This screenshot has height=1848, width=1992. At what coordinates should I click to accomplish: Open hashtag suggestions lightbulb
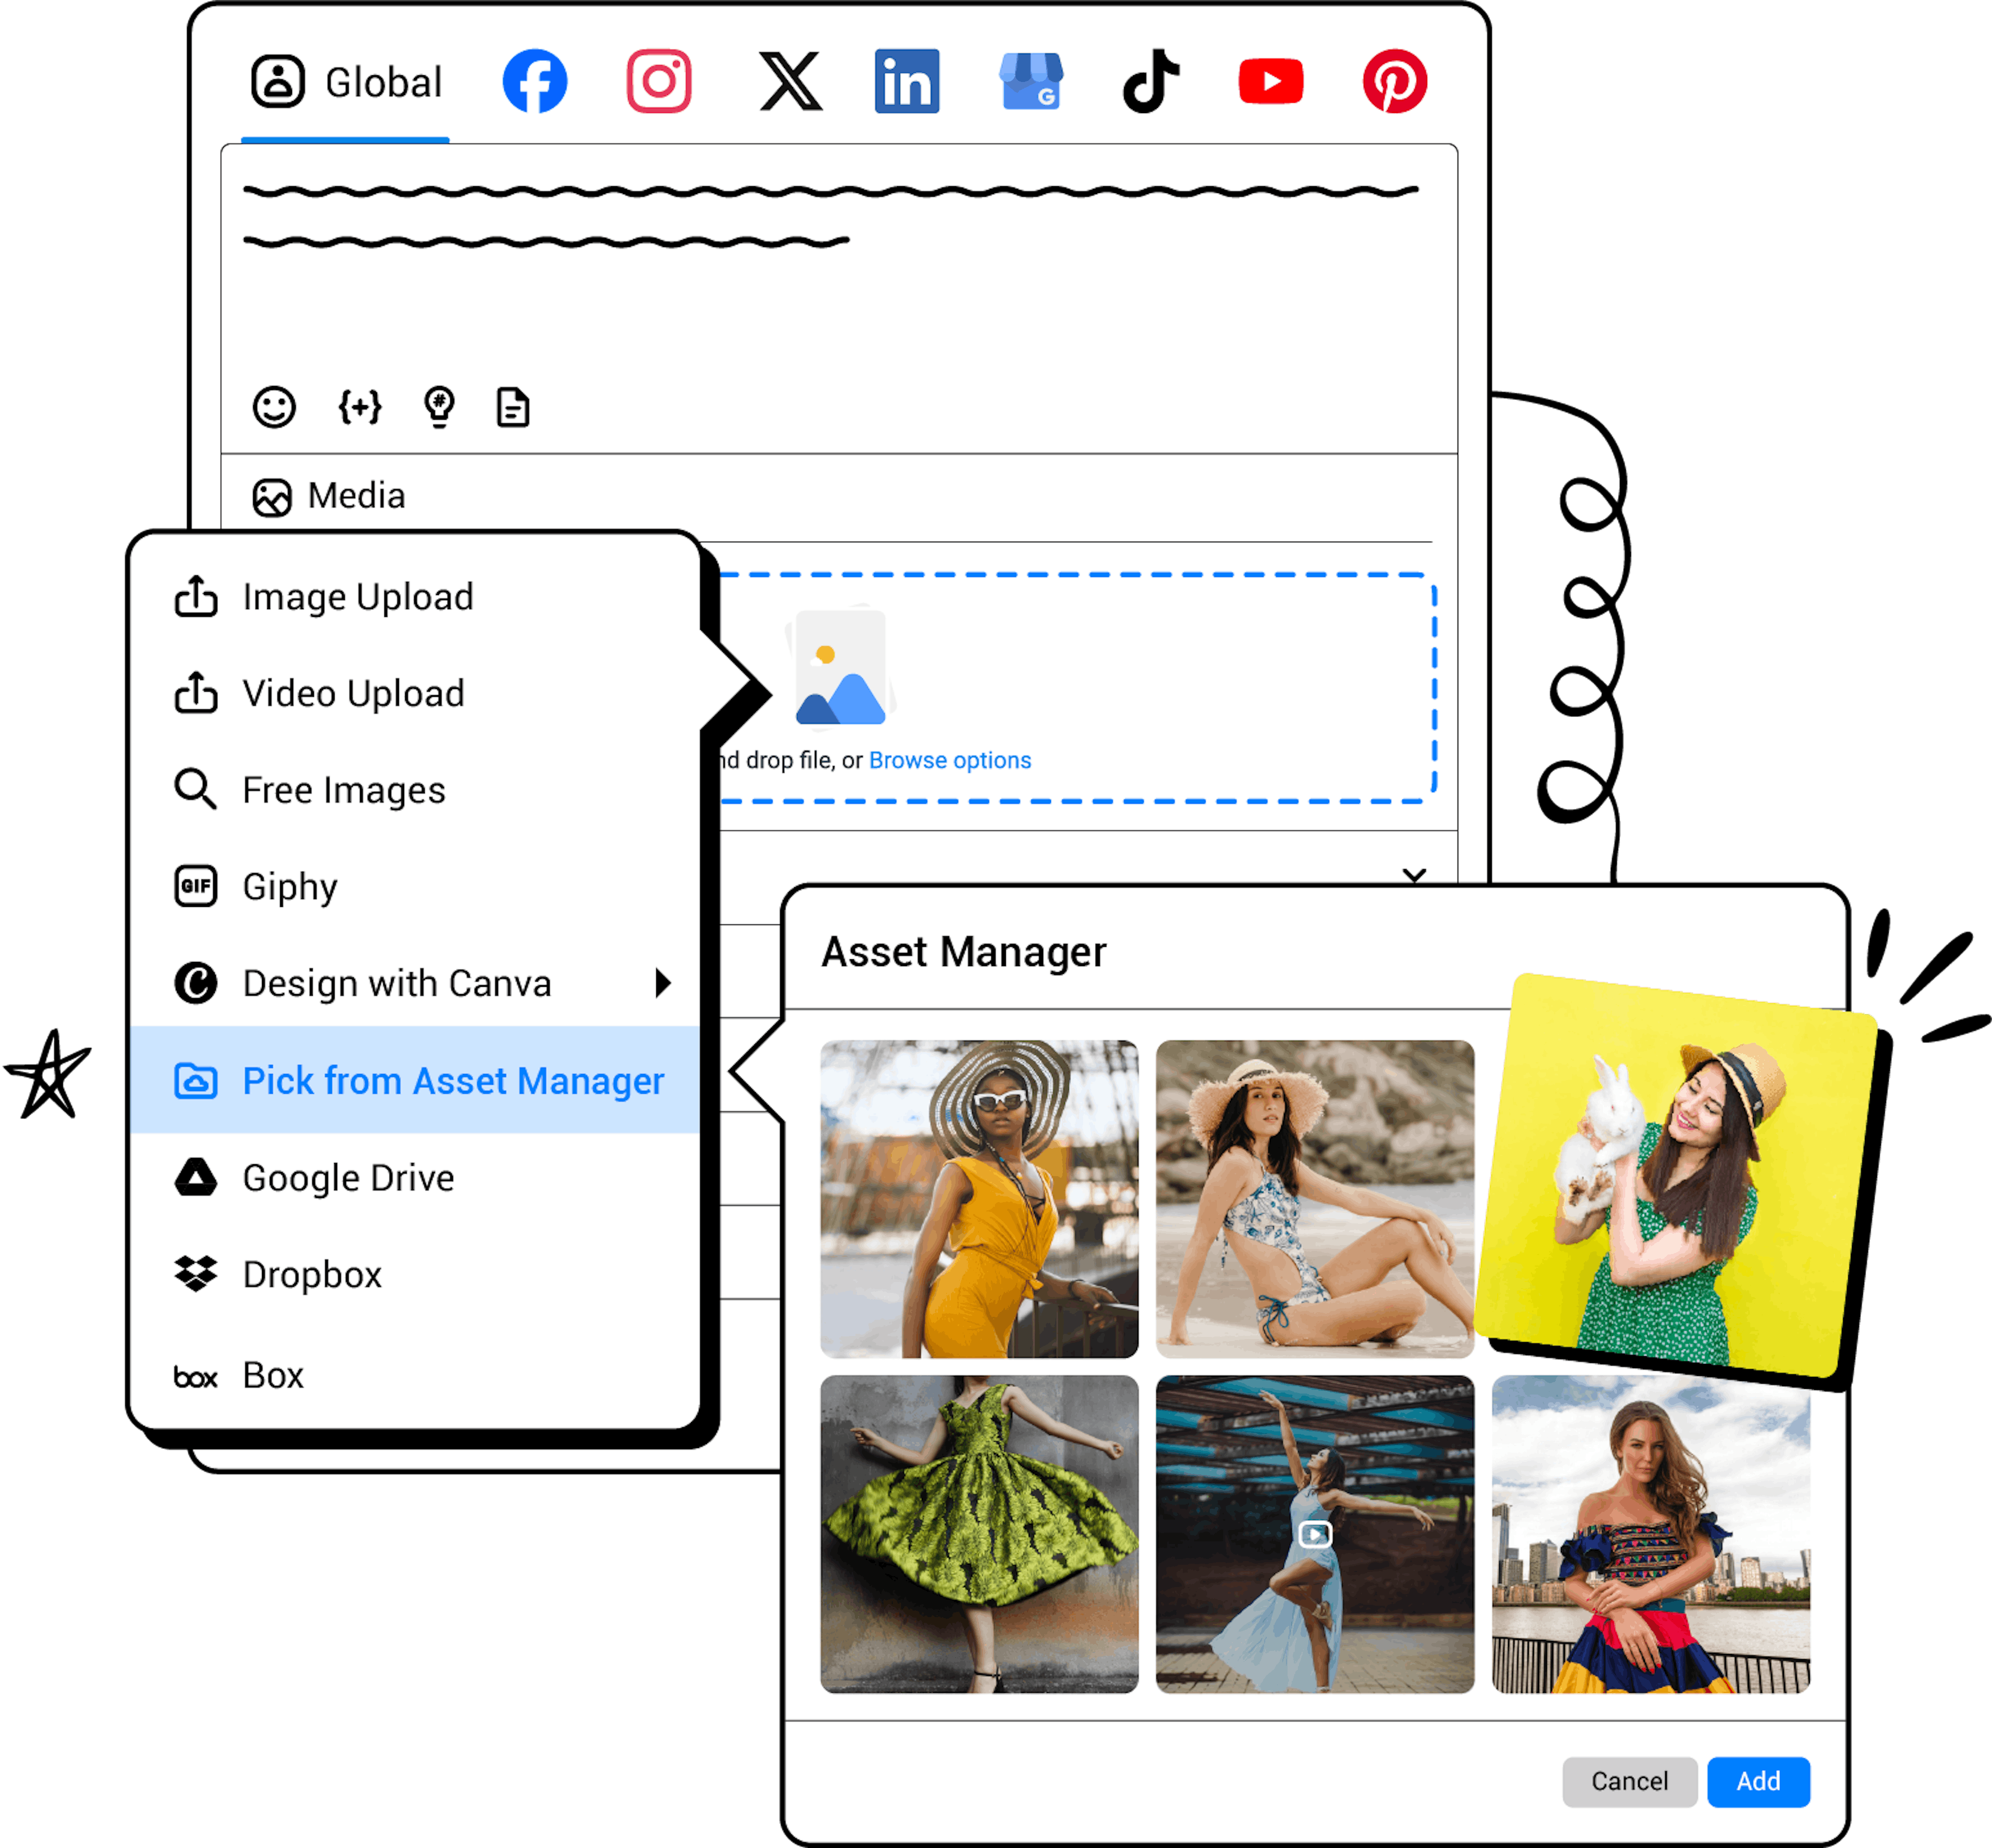click(x=439, y=407)
